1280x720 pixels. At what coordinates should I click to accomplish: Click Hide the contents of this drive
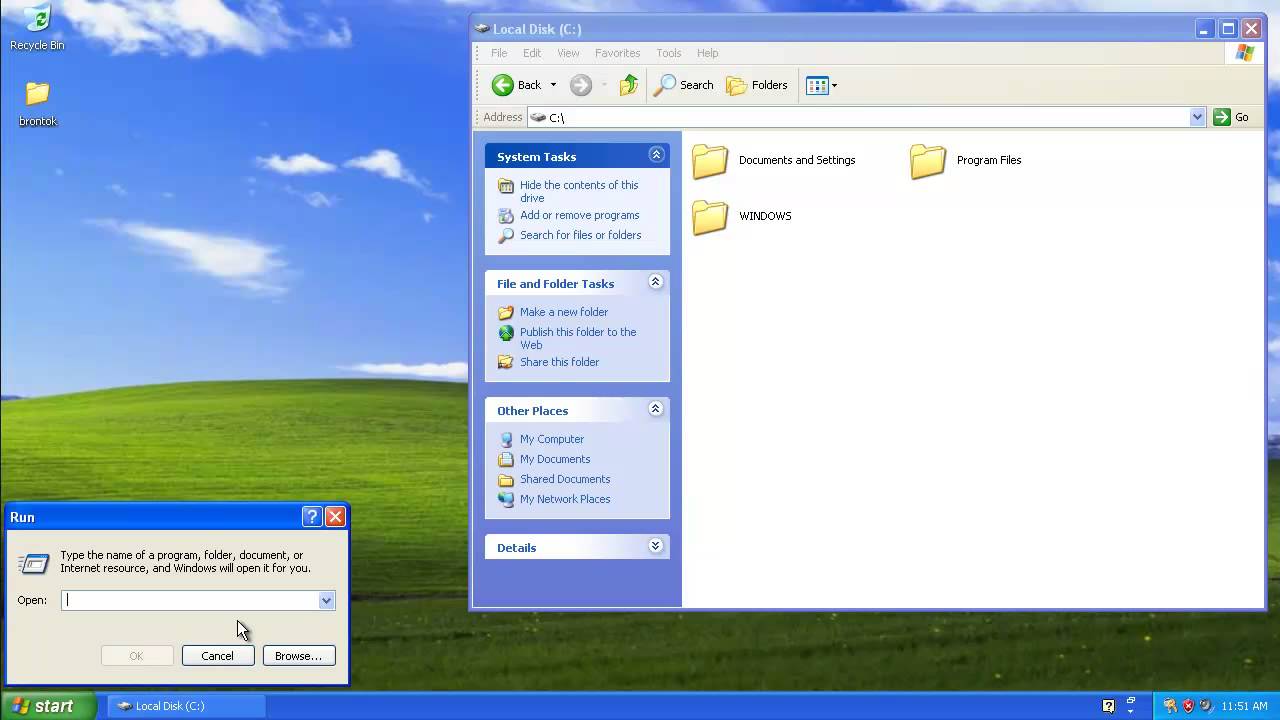(579, 191)
